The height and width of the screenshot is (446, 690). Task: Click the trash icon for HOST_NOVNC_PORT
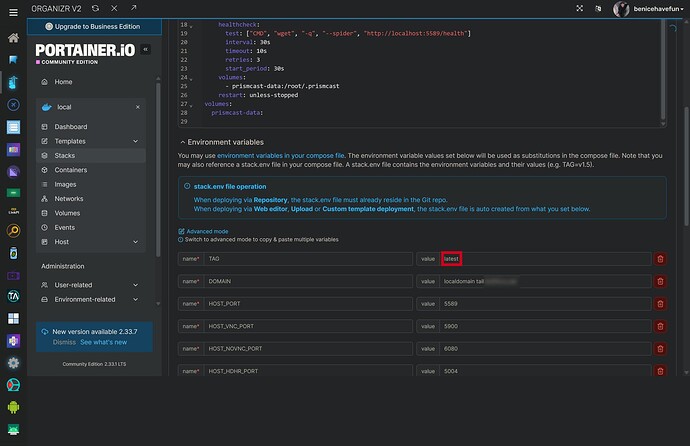coord(659,348)
